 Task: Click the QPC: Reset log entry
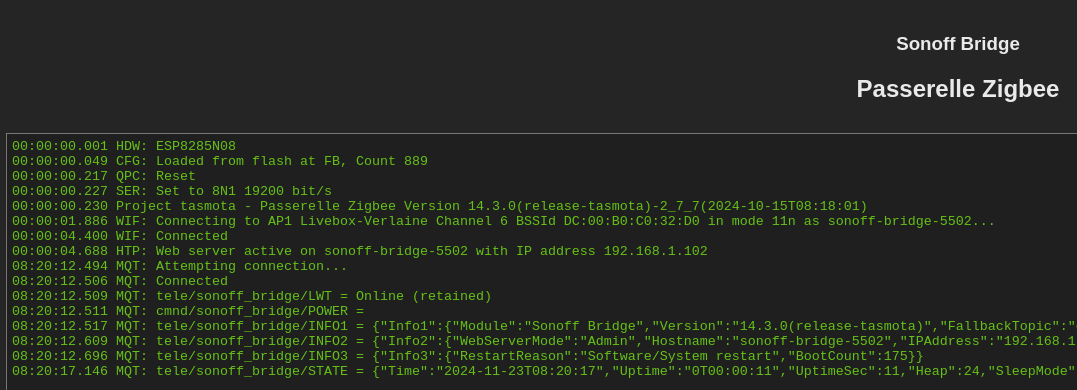[104, 176]
